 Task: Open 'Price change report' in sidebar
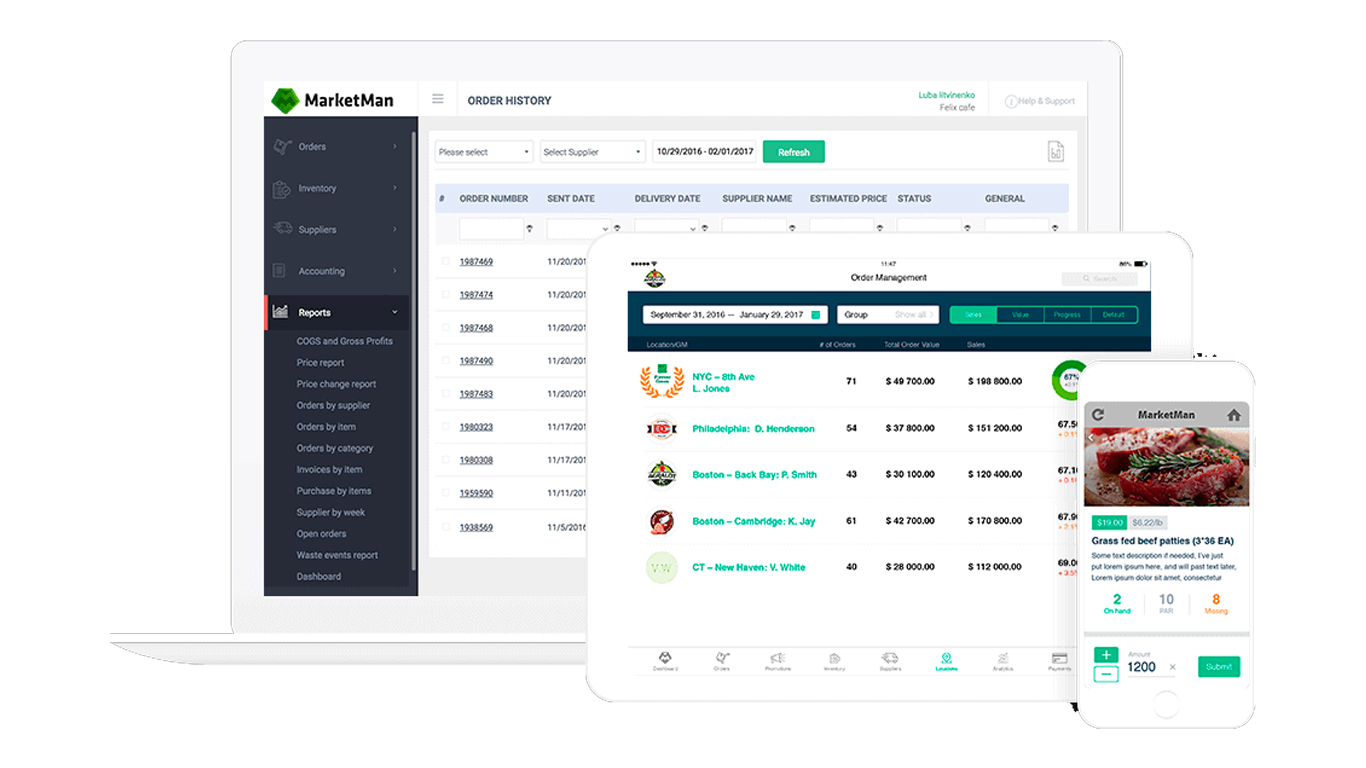336,384
